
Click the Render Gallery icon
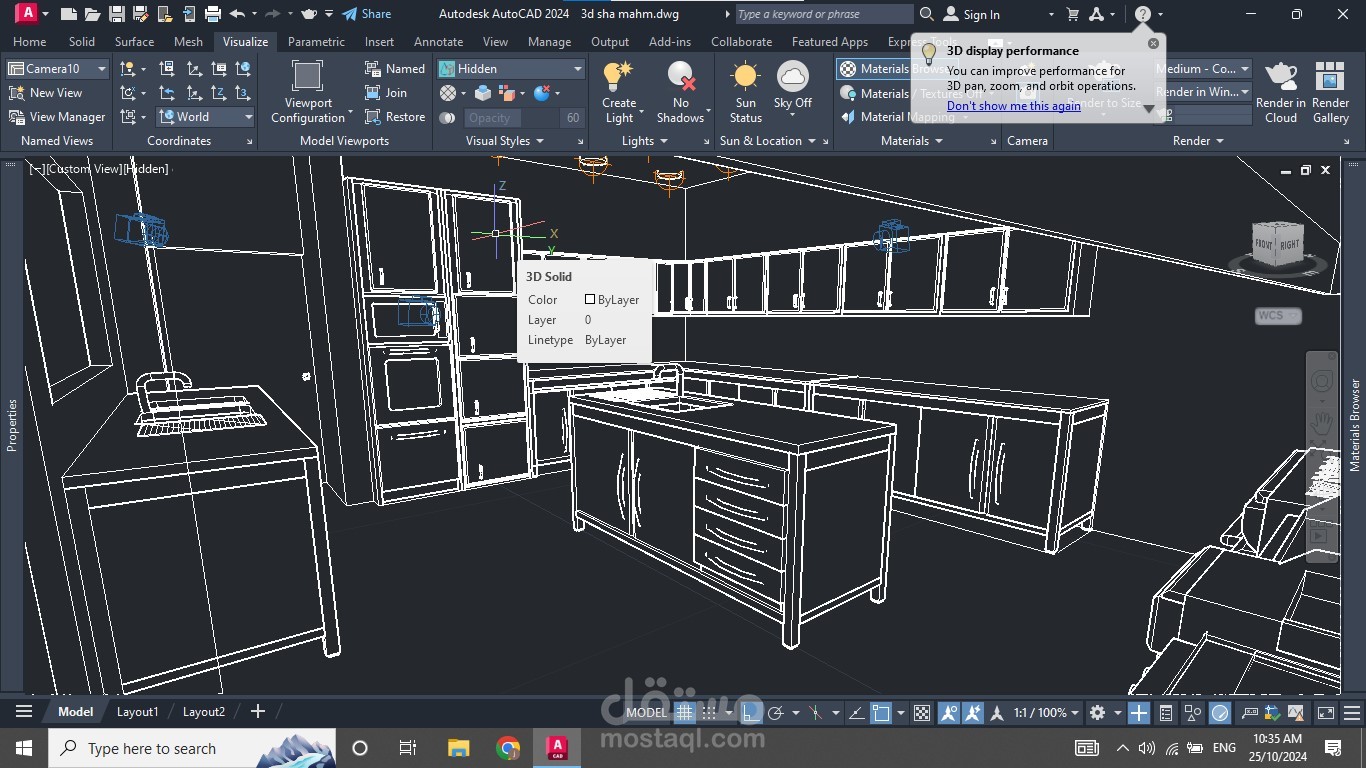1330,78
